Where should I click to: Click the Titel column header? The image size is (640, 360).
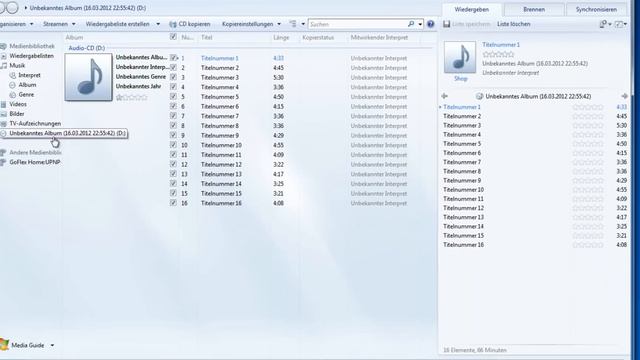pos(207,37)
